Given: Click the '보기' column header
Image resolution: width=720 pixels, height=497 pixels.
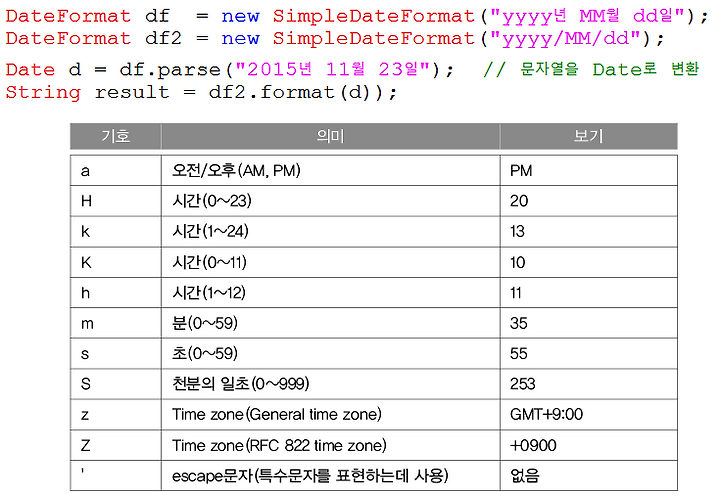Looking at the screenshot, I should point(589,136).
